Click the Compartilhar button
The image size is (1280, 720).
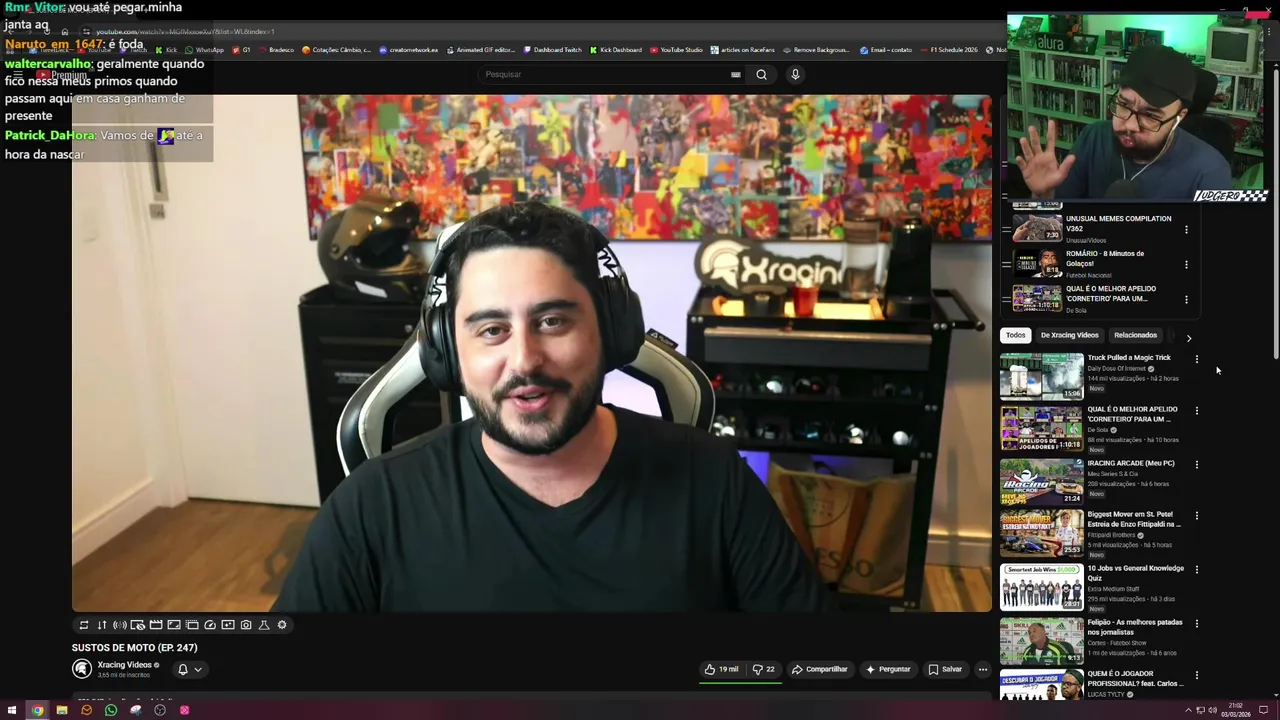click(819, 669)
